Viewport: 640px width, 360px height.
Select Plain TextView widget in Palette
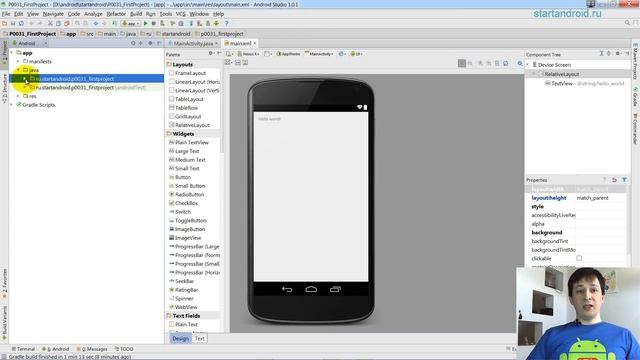(x=189, y=142)
